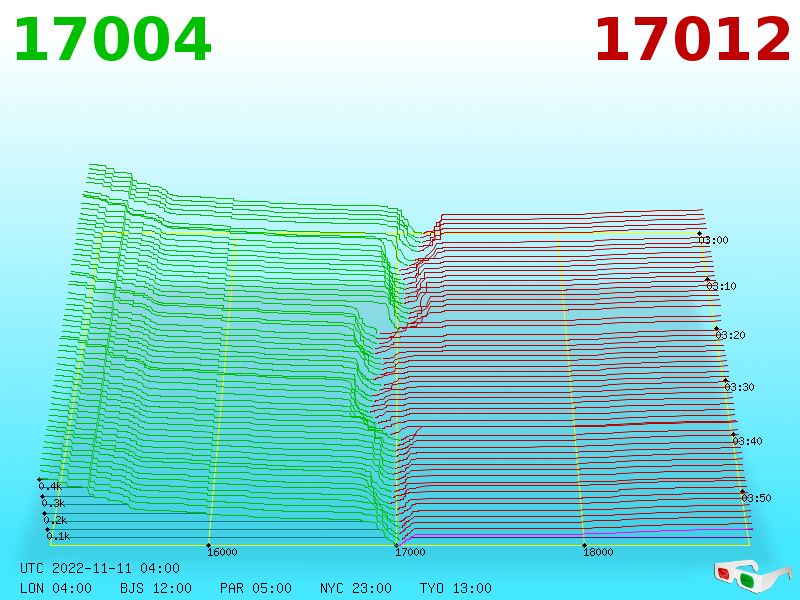800x600 pixels.
Task: Click the 0.2k depth axis label
Action: (56, 520)
